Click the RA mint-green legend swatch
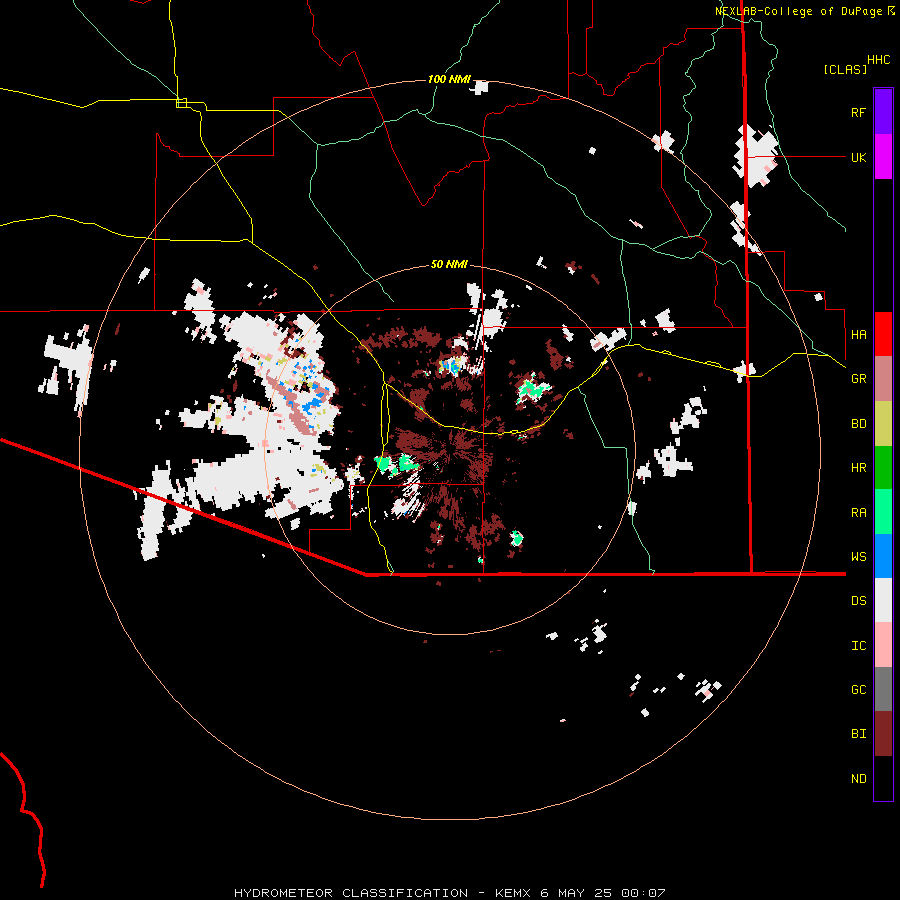The image size is (900, 900). click(x=883, y=512)
